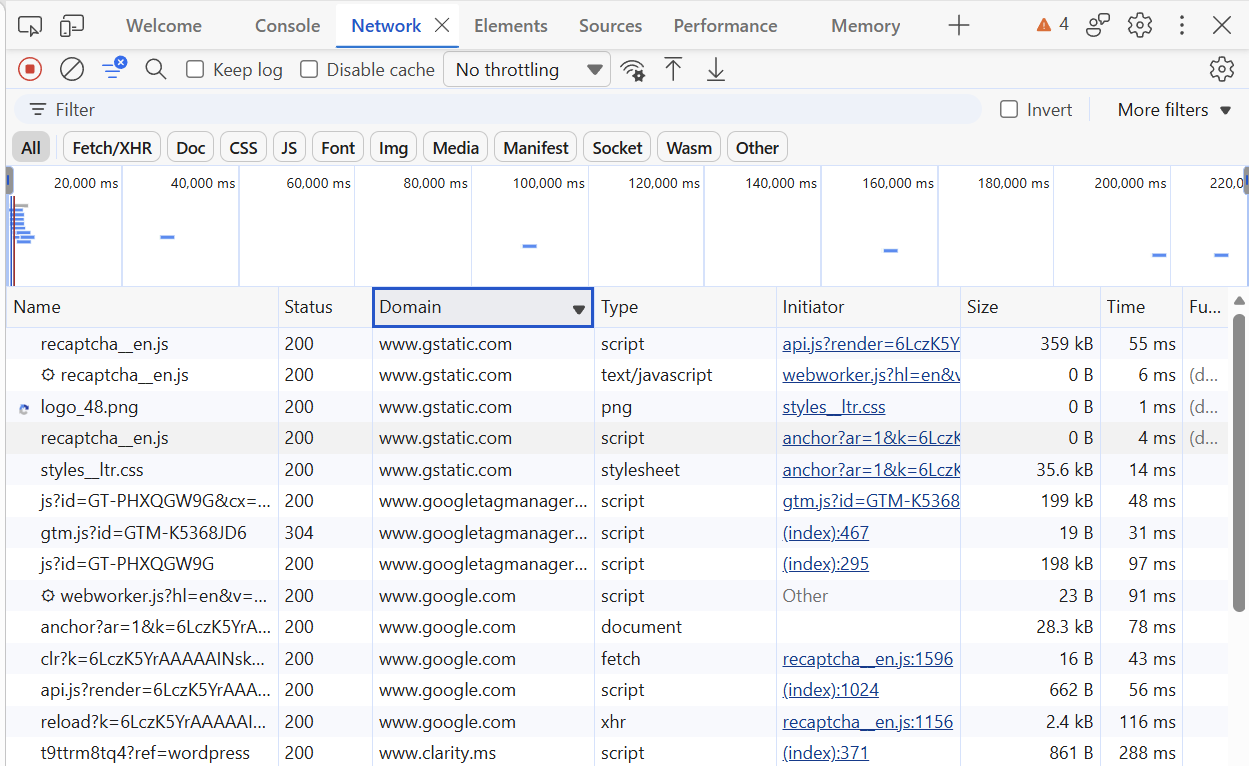The width and height of the screenshot is (1249, 766).
Task: Open the Customize DevTools three-dot menu
Action: [1182, 25]
